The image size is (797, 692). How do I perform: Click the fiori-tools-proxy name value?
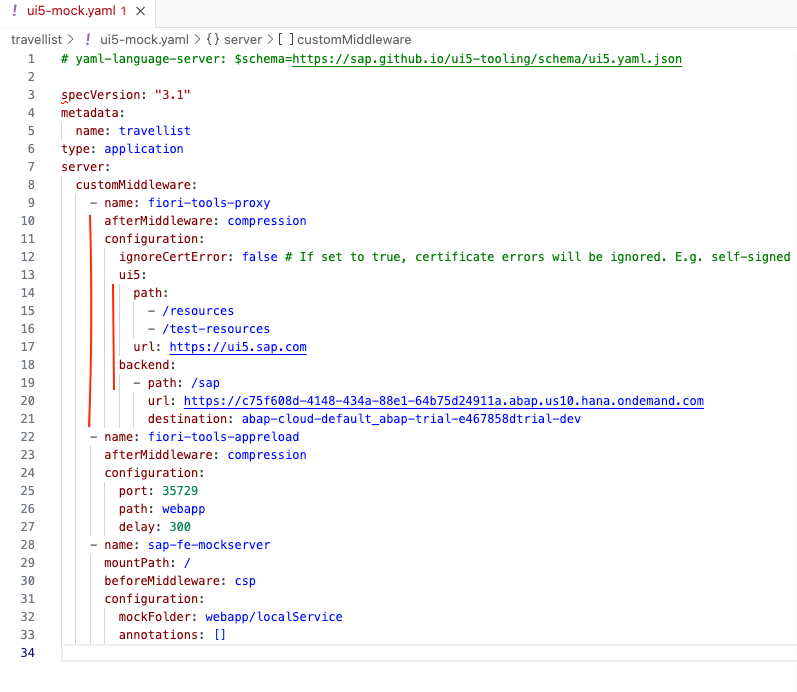coord(209,203)
